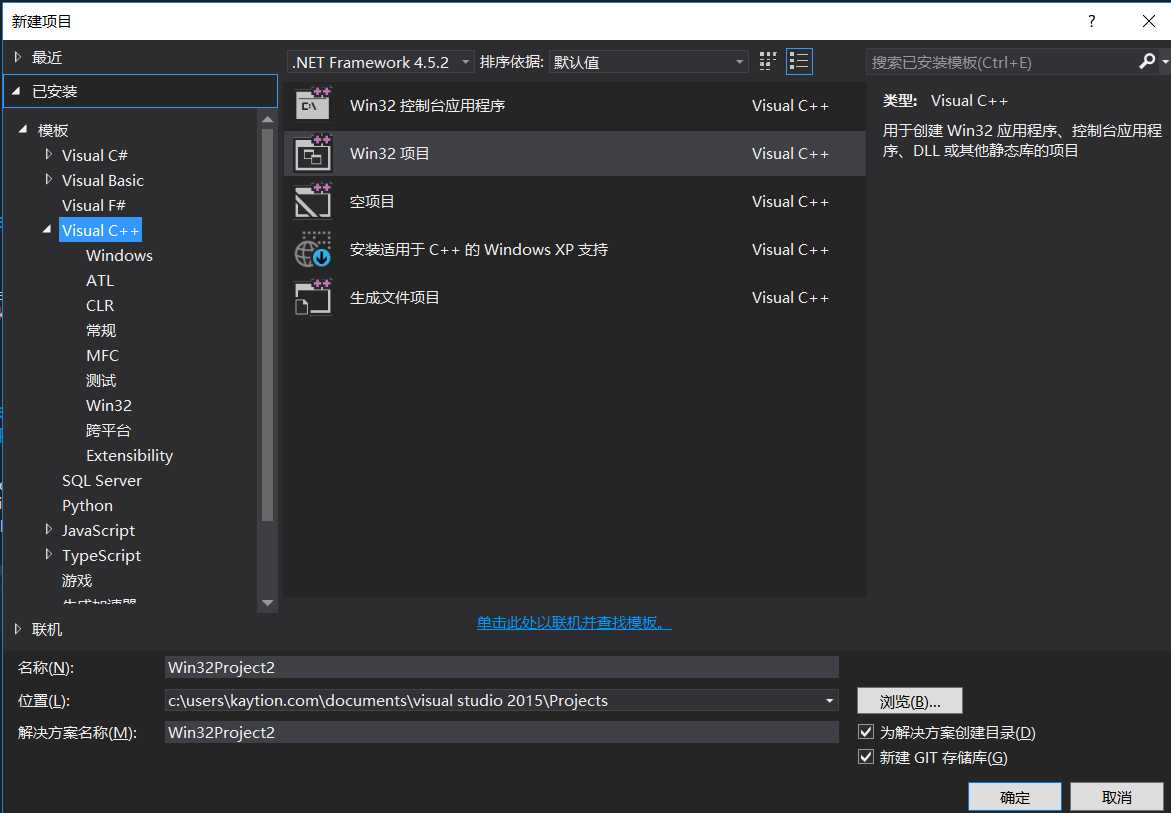Viewport: 1171px width, 813px height.
Task: Collapse the Visual C++ node arrow
Action: pos(48,230)
